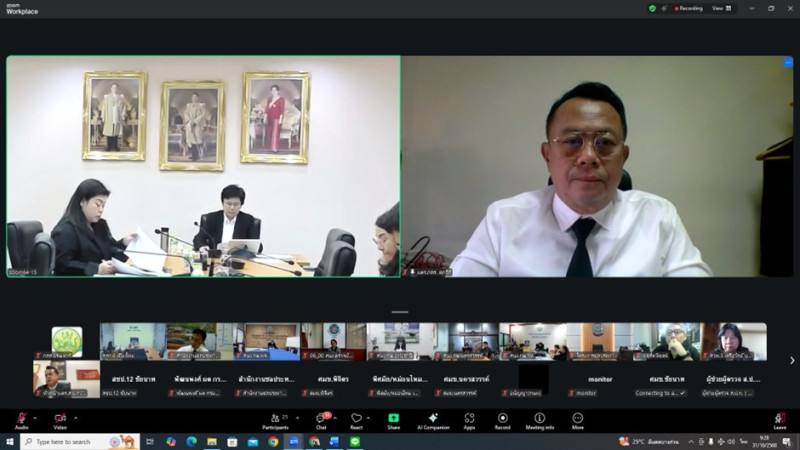Toggle meeting recording with Record

pos(503,419)
